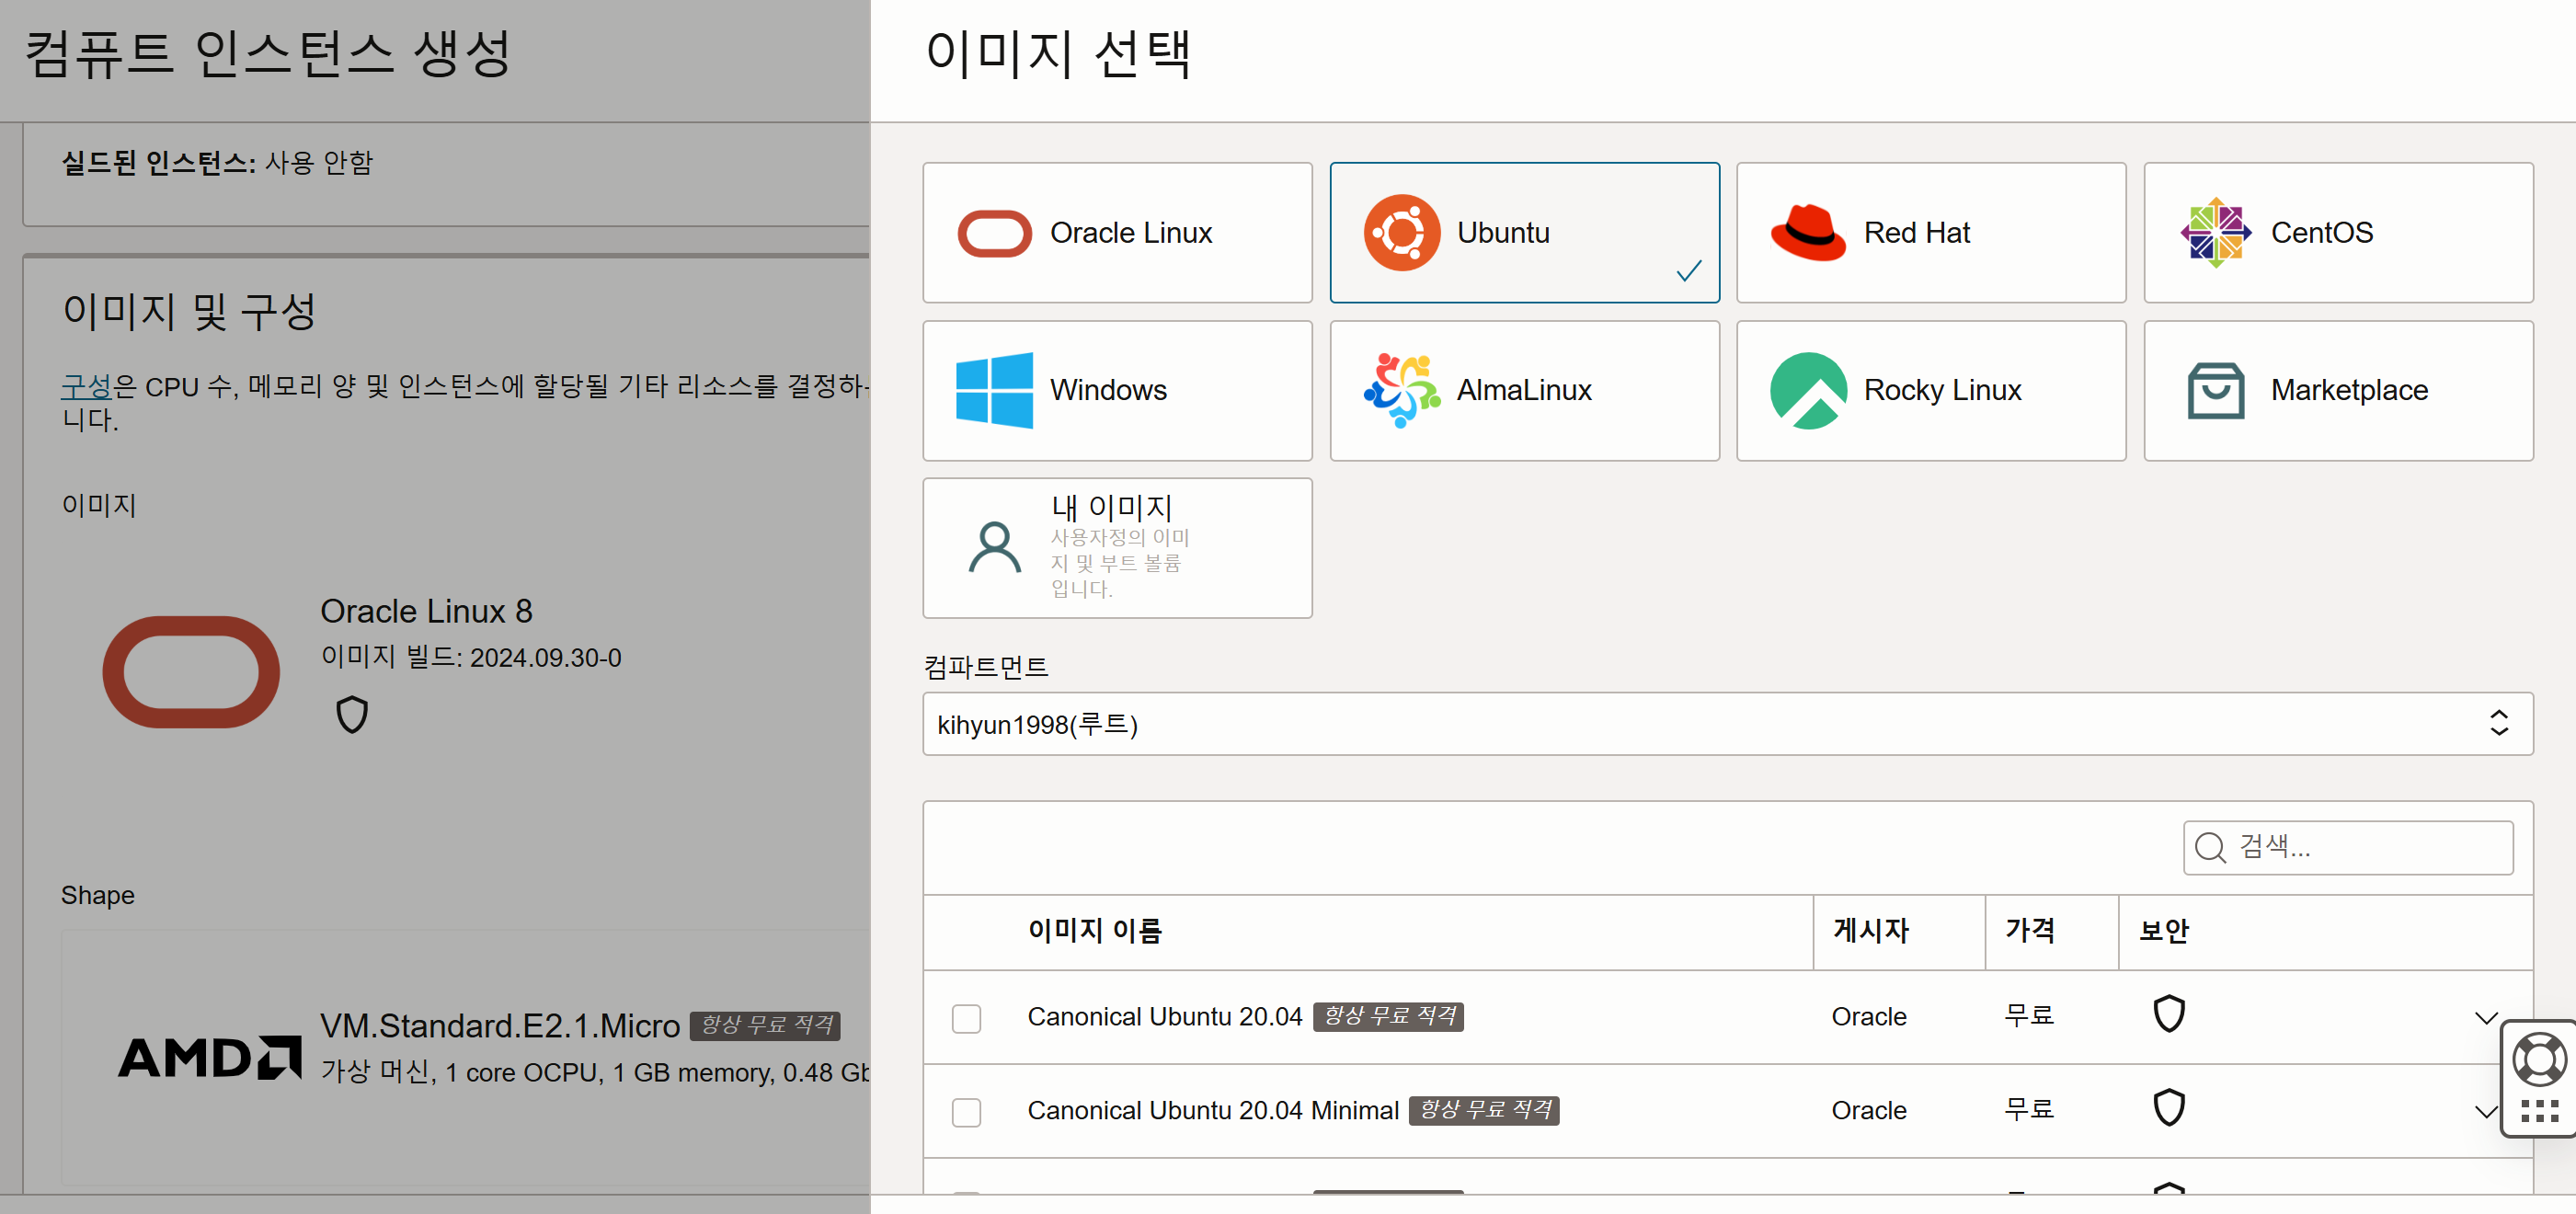This screenshot has width=2576, height=1214.
Task: Click the AlmaLinux swirl logo
Action: point(1401,390)
